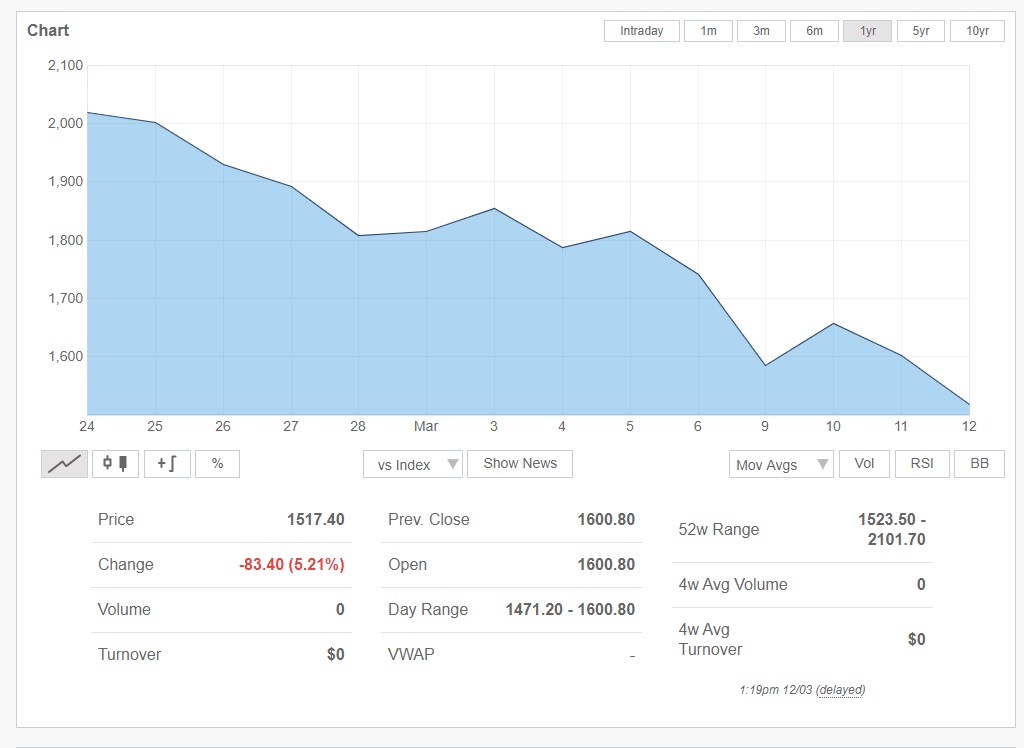Open the vs Index dropdown
1024x748 pixels.
click(413, 465)
